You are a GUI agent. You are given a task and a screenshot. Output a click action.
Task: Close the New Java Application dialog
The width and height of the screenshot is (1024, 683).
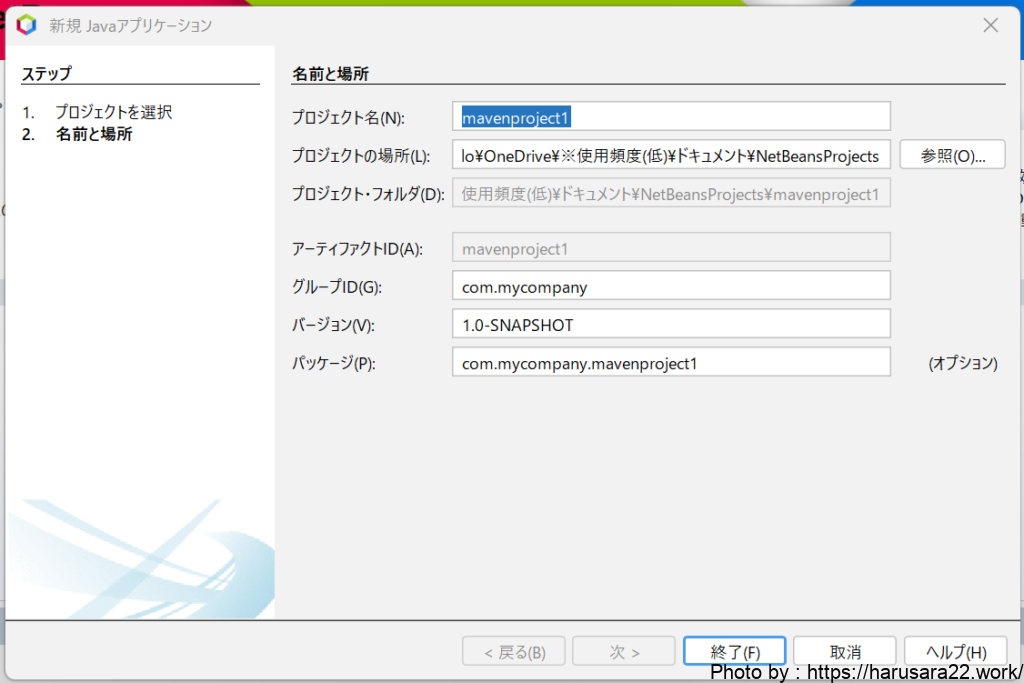click(x=990, y=25)
